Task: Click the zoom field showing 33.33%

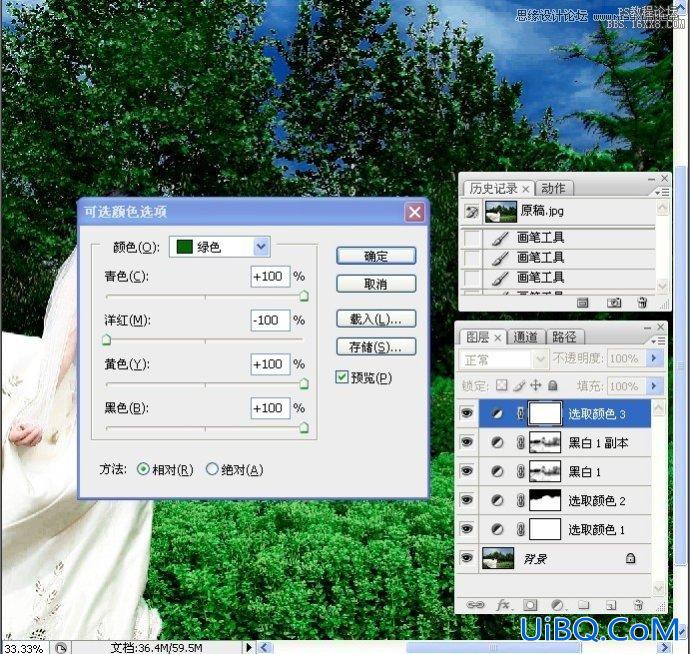Action: click(24, 648)
